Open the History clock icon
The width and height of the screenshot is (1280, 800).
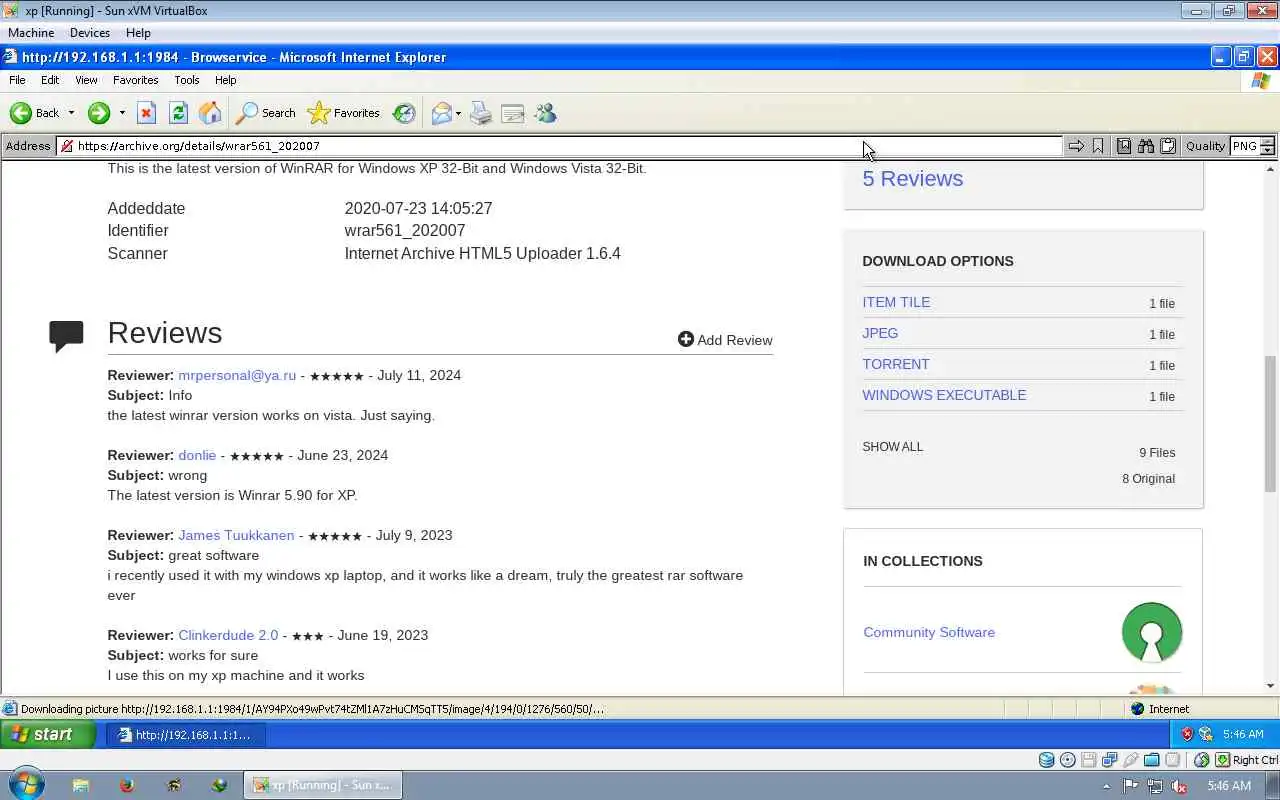click(404, 113)
